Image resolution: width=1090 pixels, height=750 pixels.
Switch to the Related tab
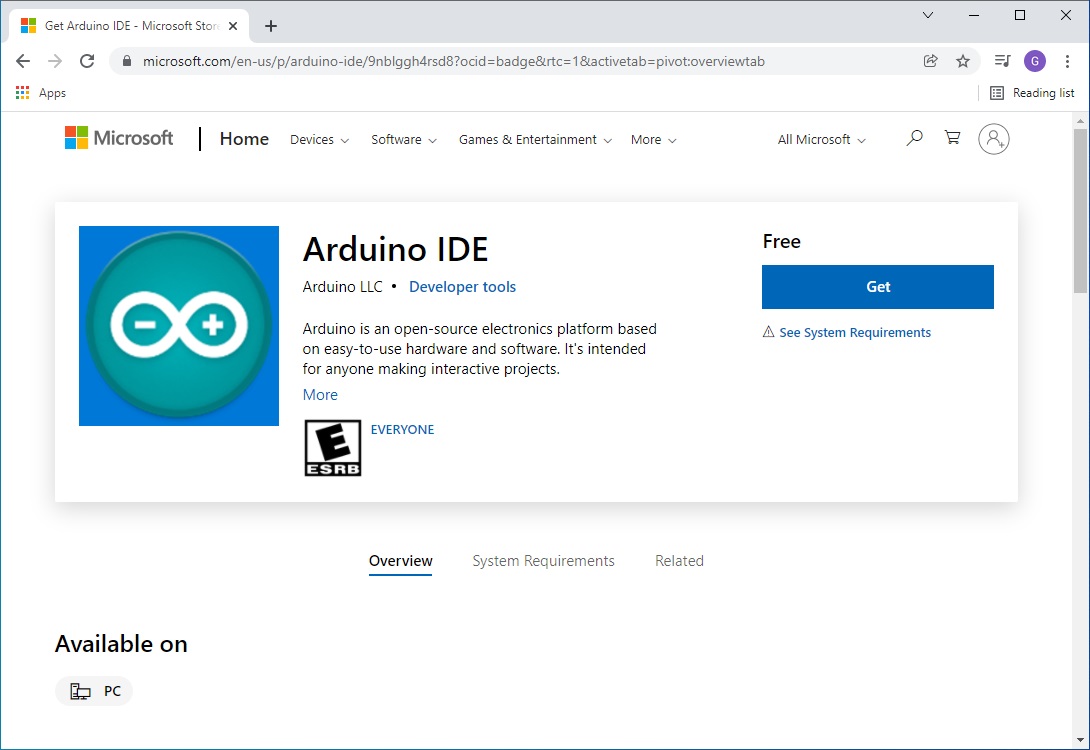coord(679,561)
